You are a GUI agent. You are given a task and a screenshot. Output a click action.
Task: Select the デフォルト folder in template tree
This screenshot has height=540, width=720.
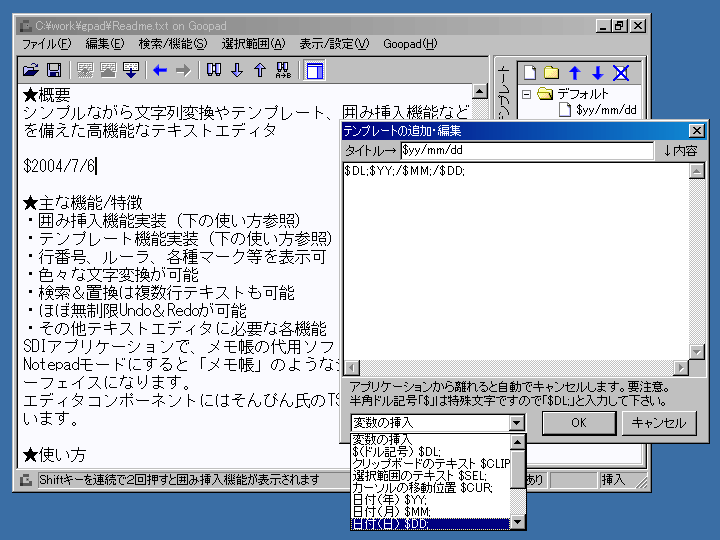pyautogui.click(x=582, y=94)
